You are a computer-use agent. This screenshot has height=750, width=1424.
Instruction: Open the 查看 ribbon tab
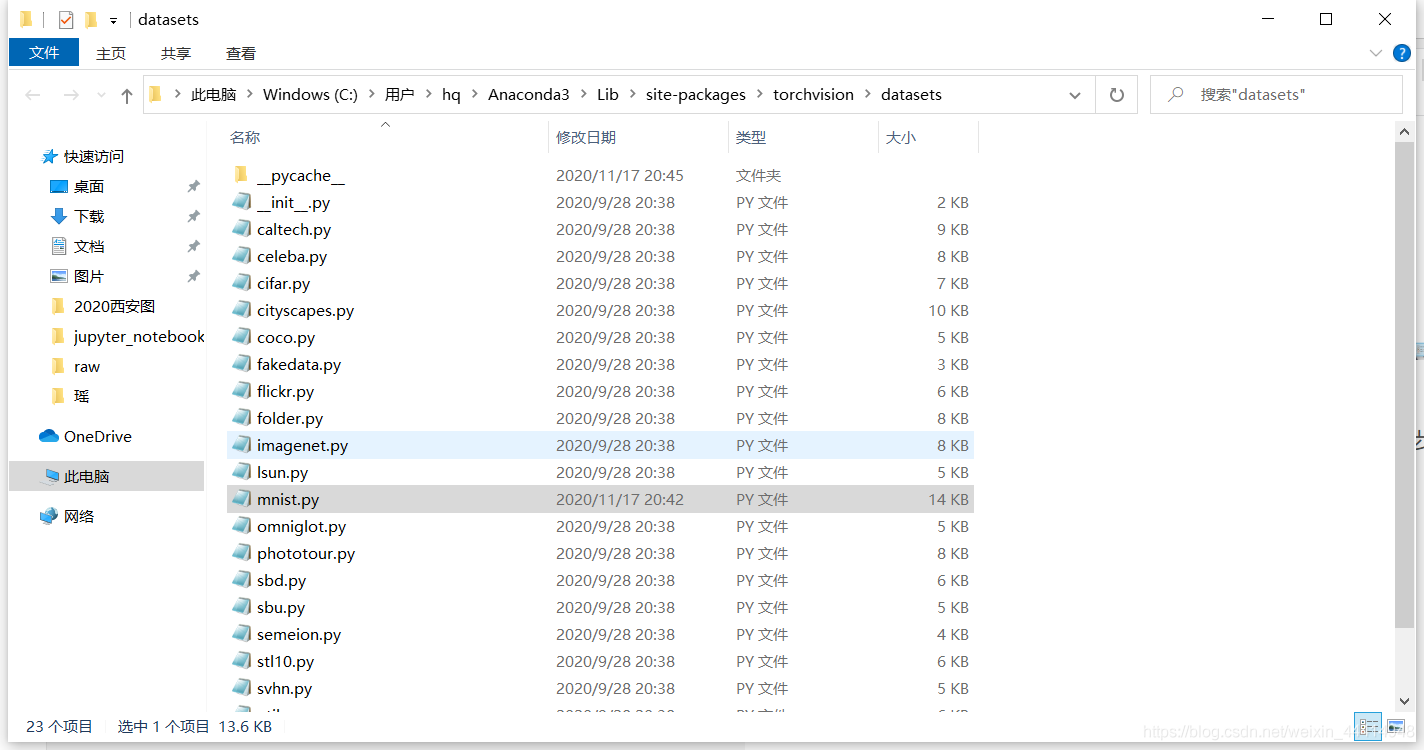(x=241, y=53)
